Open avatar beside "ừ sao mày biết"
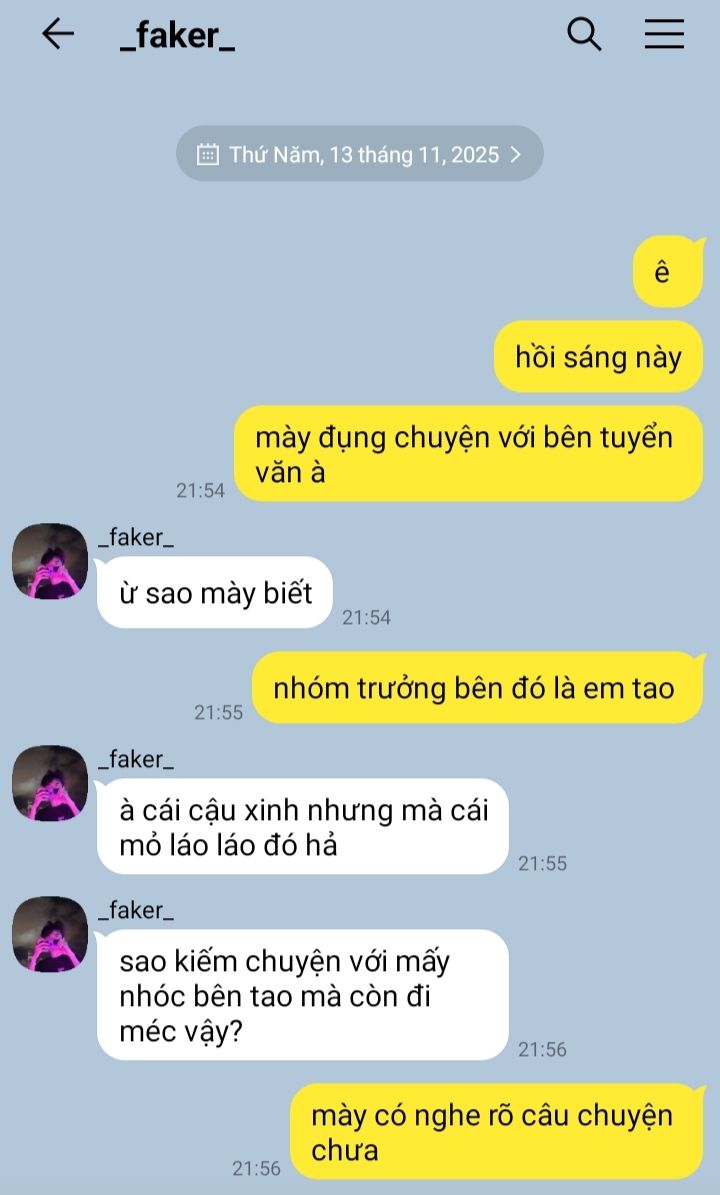Viewport: 720px width, 1195px height. click(x=50, y=562)
